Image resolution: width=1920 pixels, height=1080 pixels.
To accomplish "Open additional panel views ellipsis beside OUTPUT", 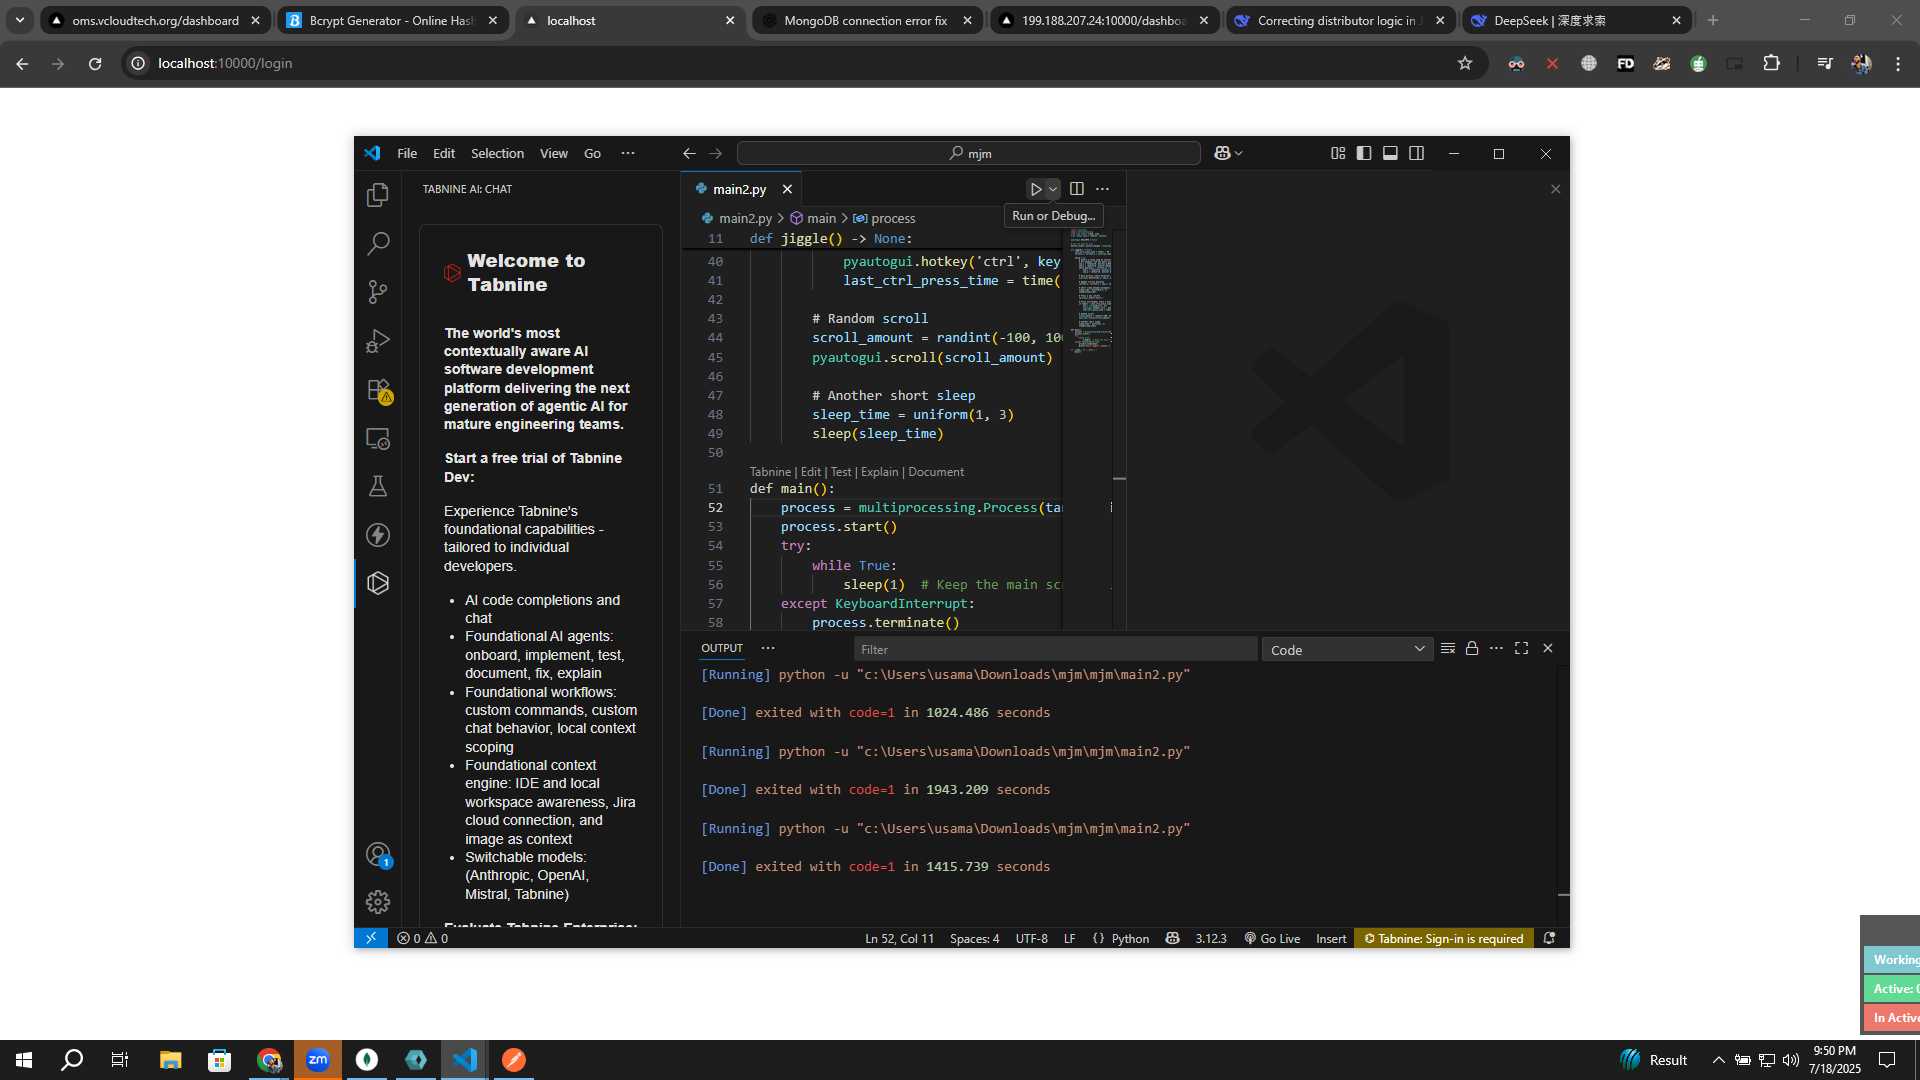I will 768,648.
